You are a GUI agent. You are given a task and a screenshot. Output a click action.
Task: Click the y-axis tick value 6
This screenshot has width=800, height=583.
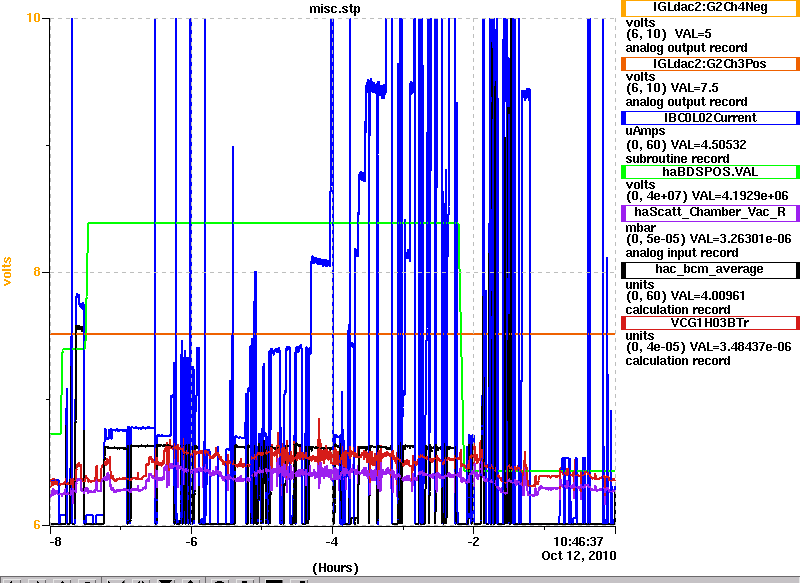coord(37,524)
